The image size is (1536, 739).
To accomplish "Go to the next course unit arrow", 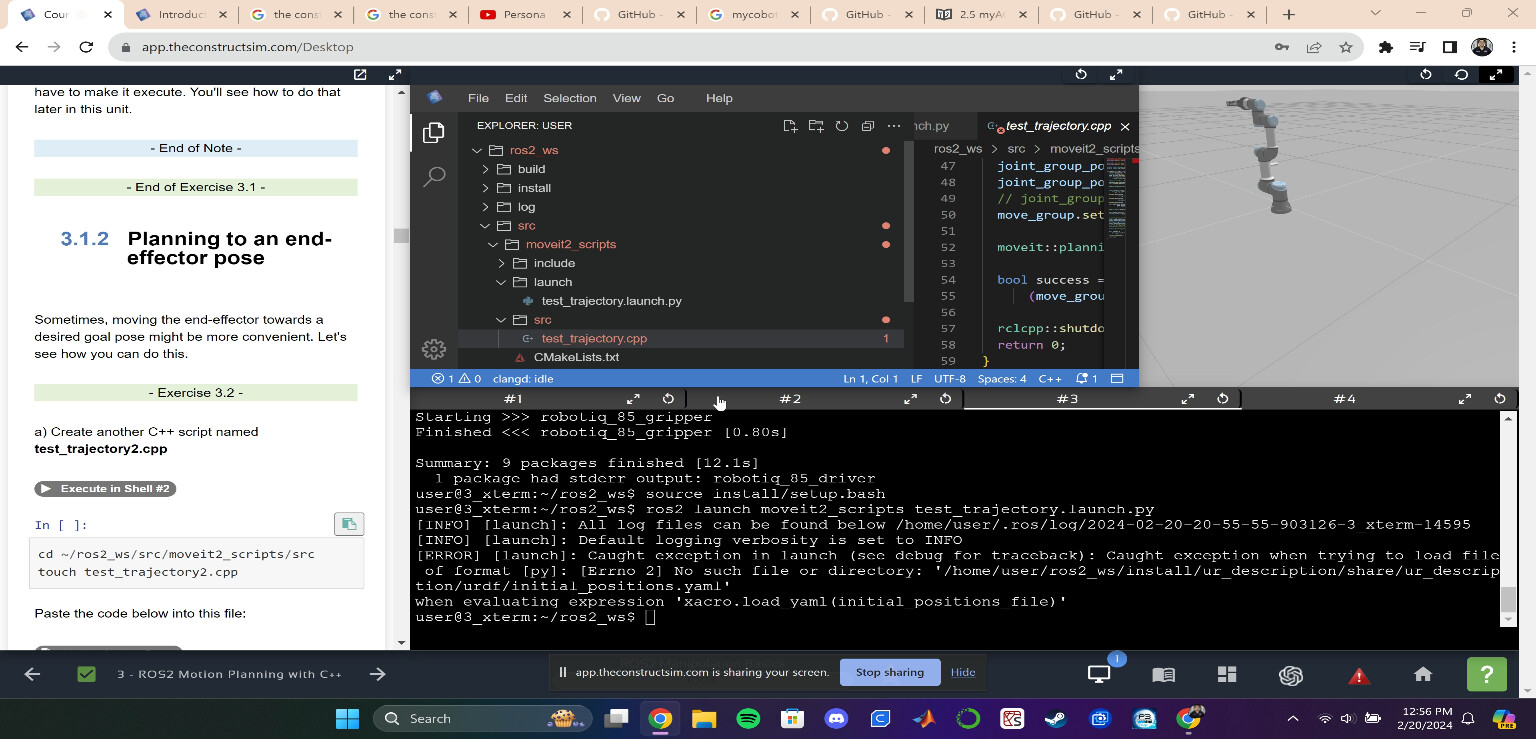I will 377,674.
